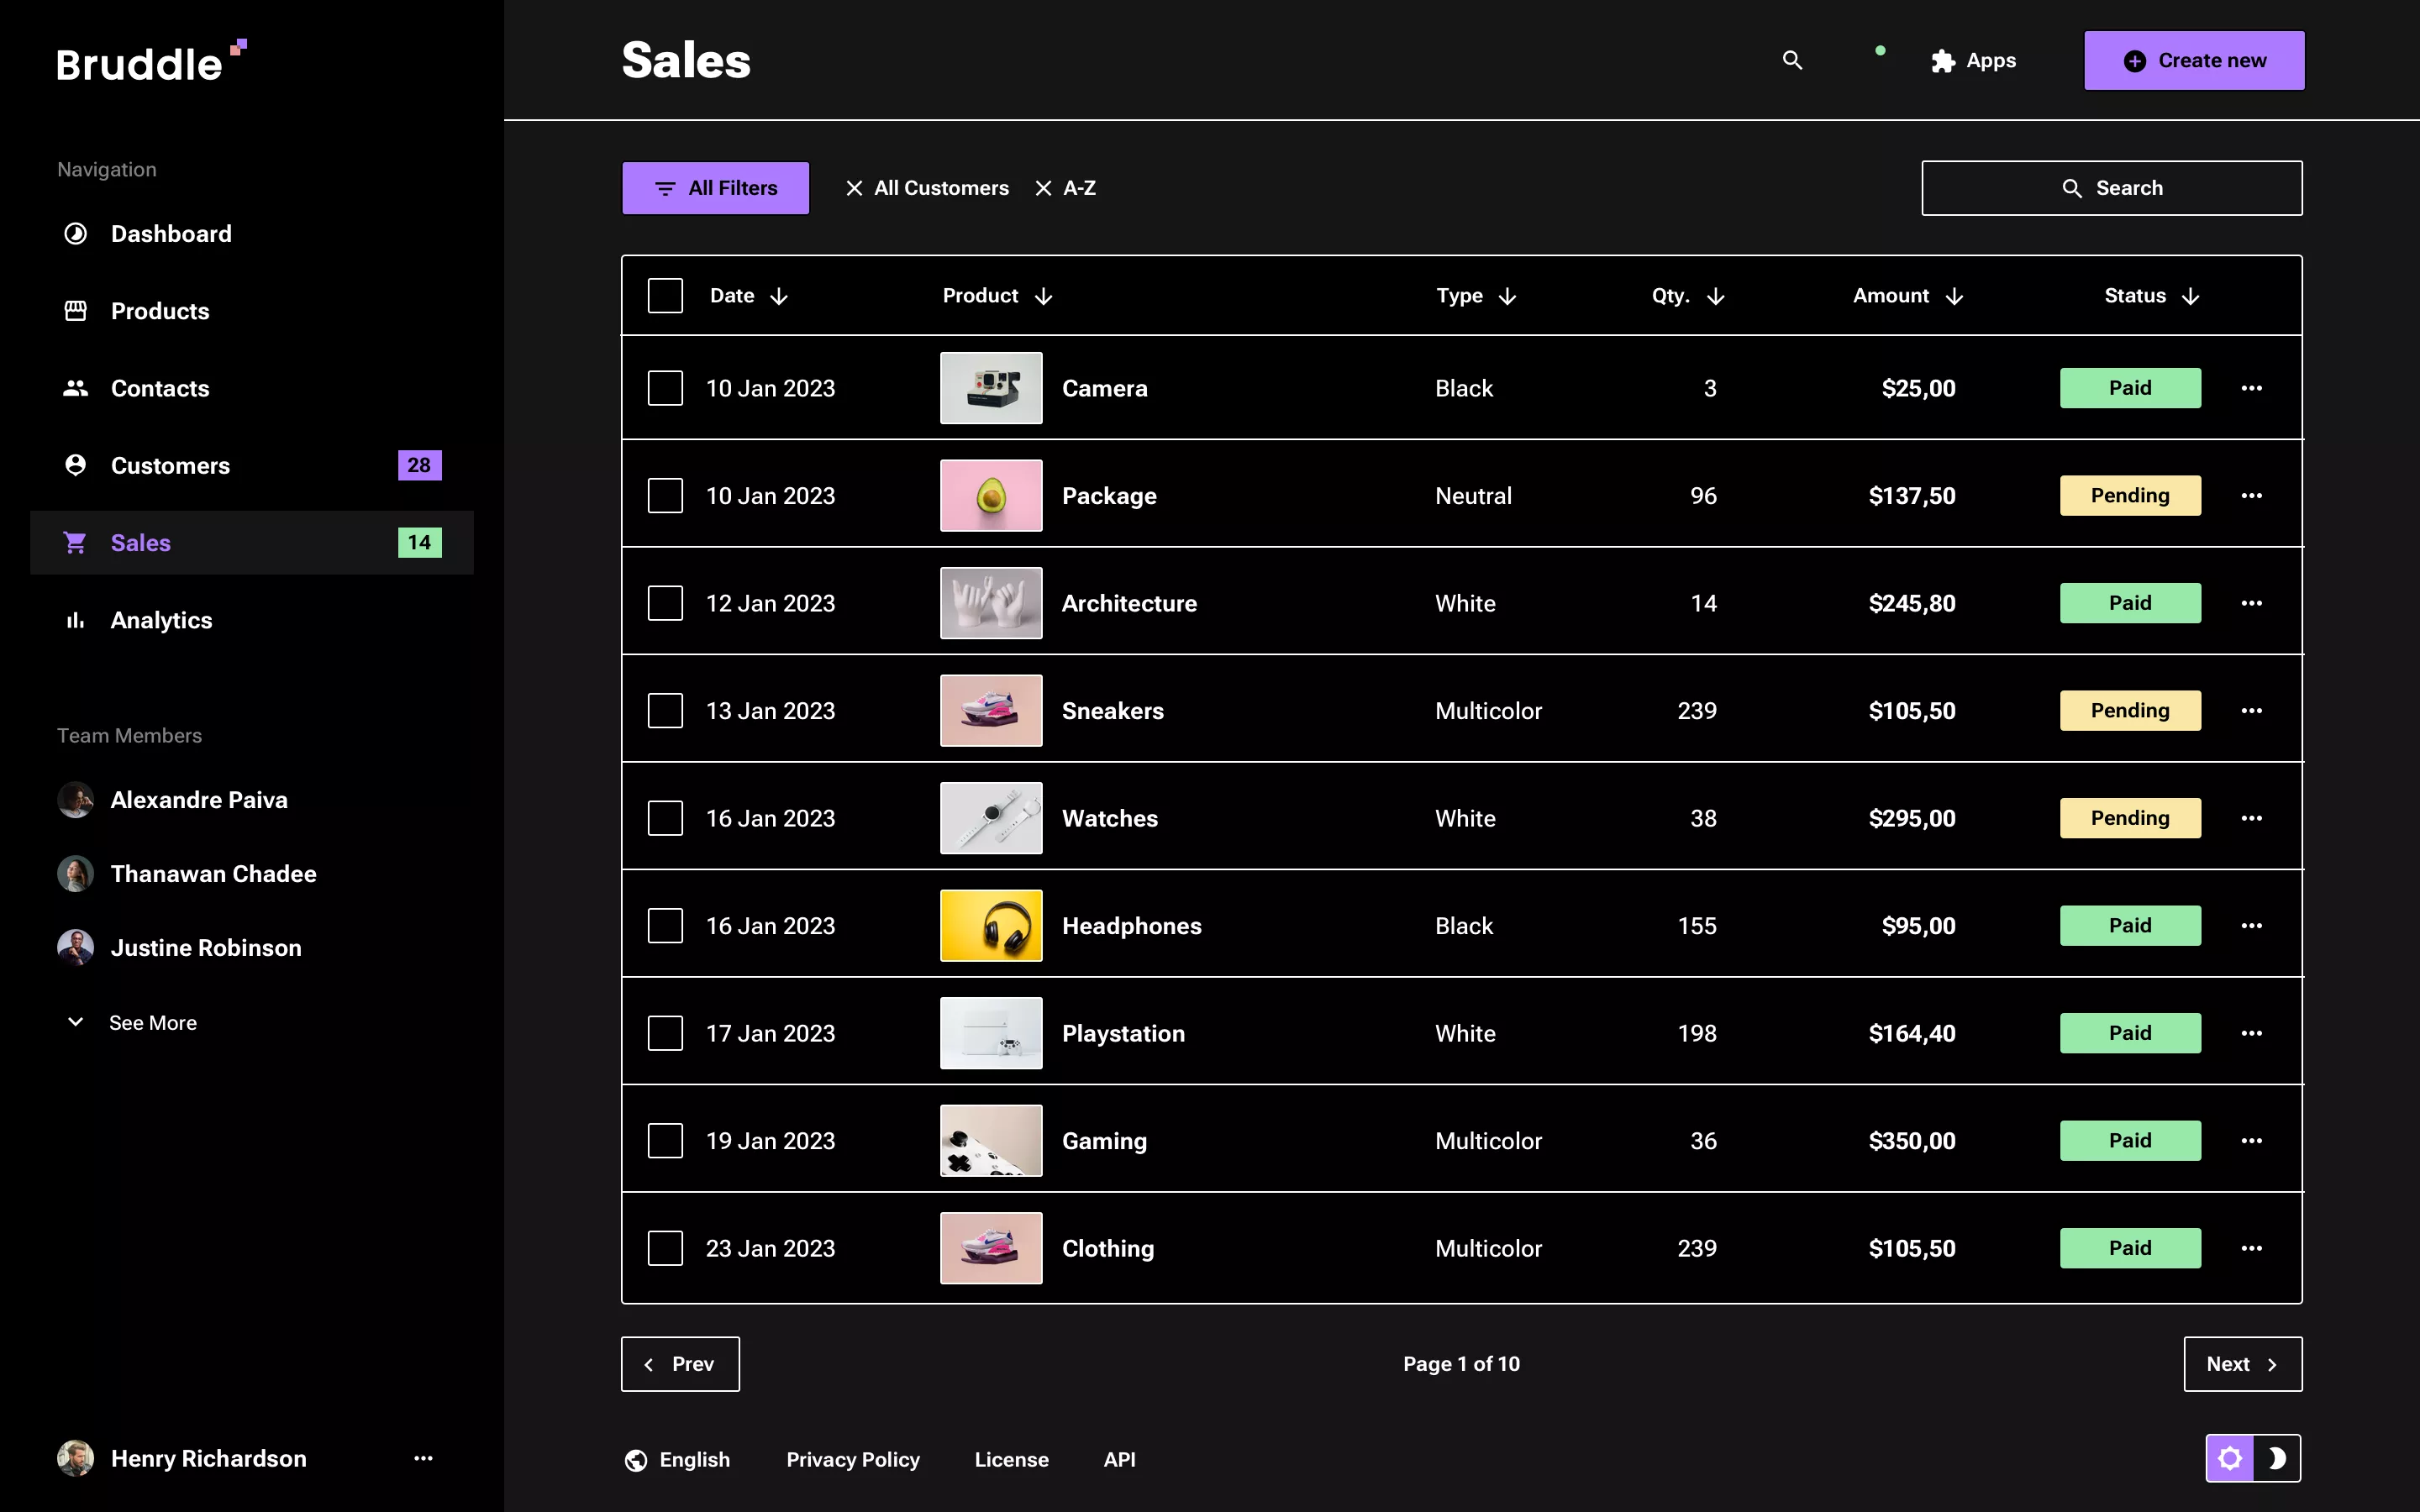
Task: Switch to the Customers section
Action: coord(170,465)
